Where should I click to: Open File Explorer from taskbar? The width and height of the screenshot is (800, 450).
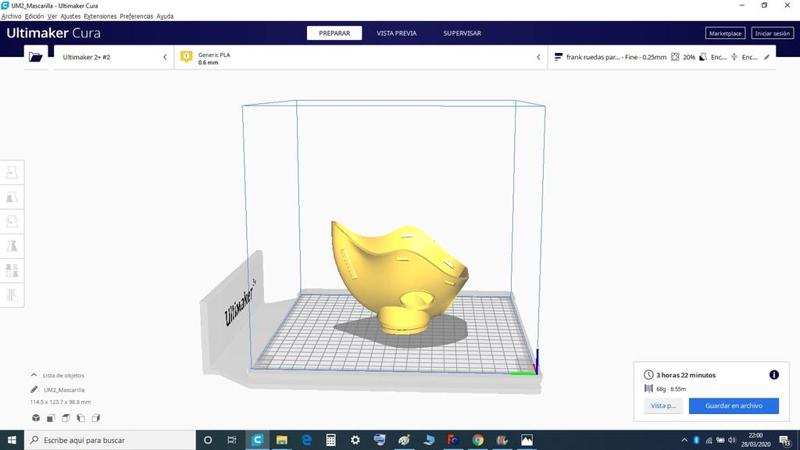282,440
